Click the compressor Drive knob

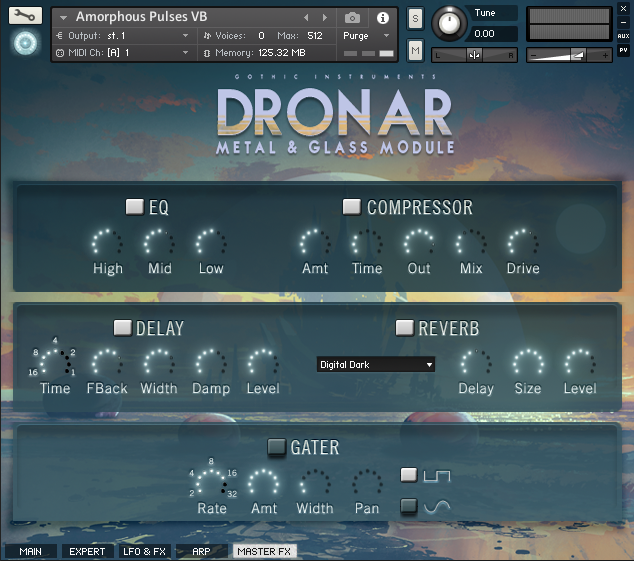[x=523, y=244]
